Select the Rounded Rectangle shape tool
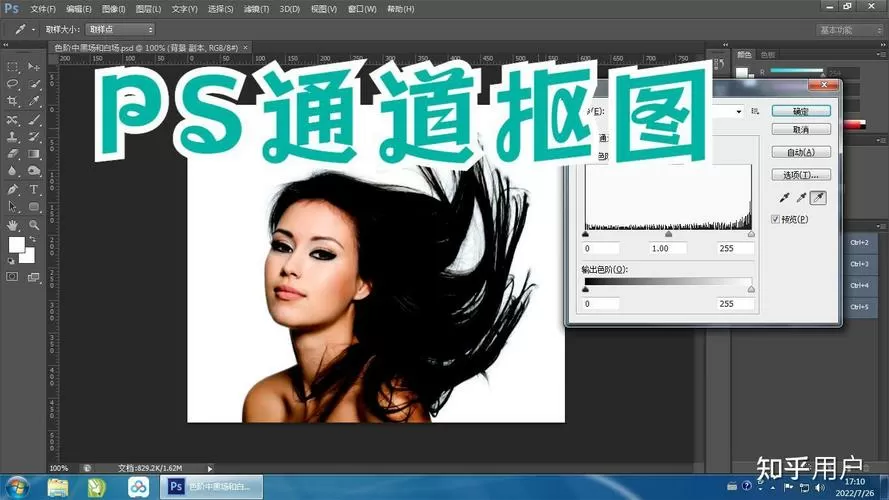Viewport: 889px width, 500px height. click(34, 207)
